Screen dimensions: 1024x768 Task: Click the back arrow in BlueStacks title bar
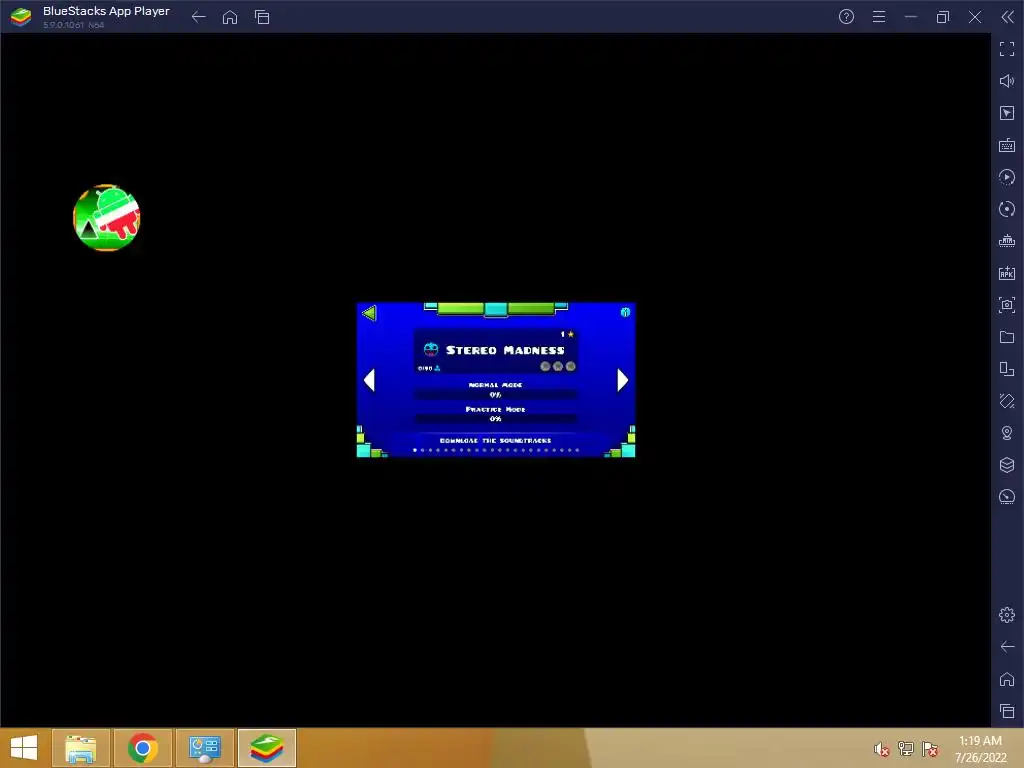199,17
